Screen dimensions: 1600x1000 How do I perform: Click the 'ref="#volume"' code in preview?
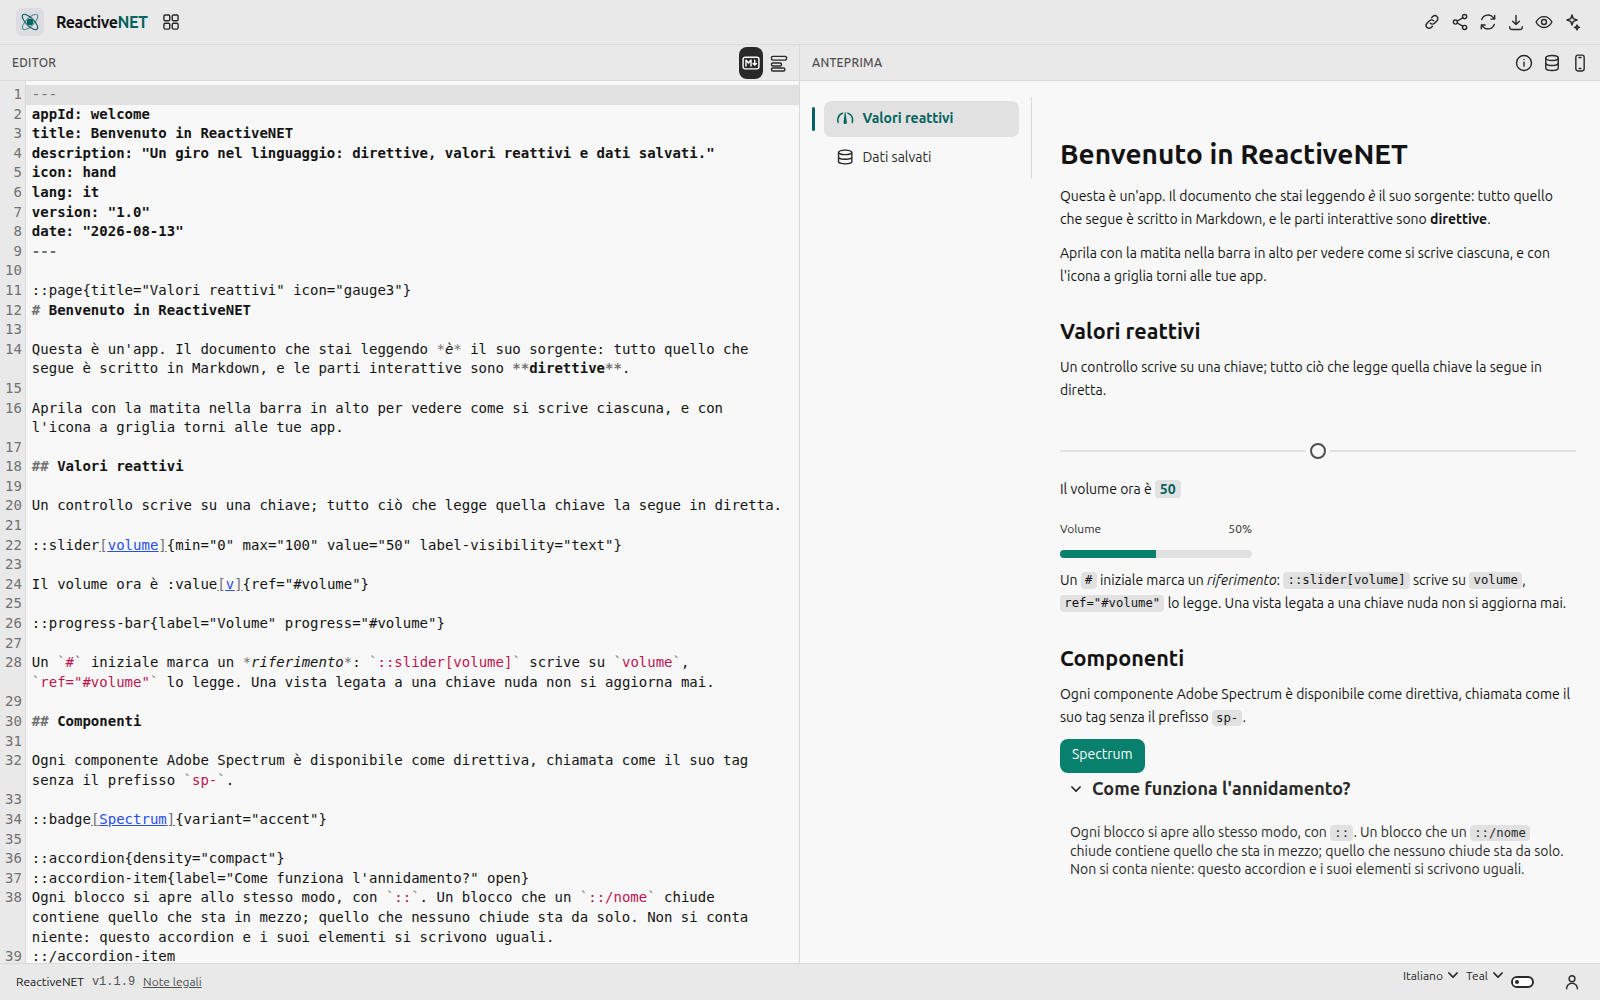click(1112, 603)
